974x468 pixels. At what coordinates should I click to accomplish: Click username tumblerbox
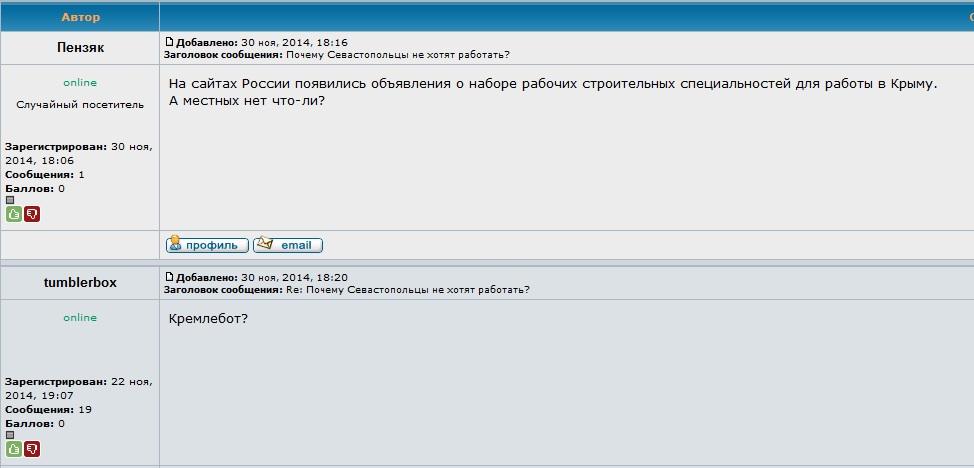tap(80, 283)
